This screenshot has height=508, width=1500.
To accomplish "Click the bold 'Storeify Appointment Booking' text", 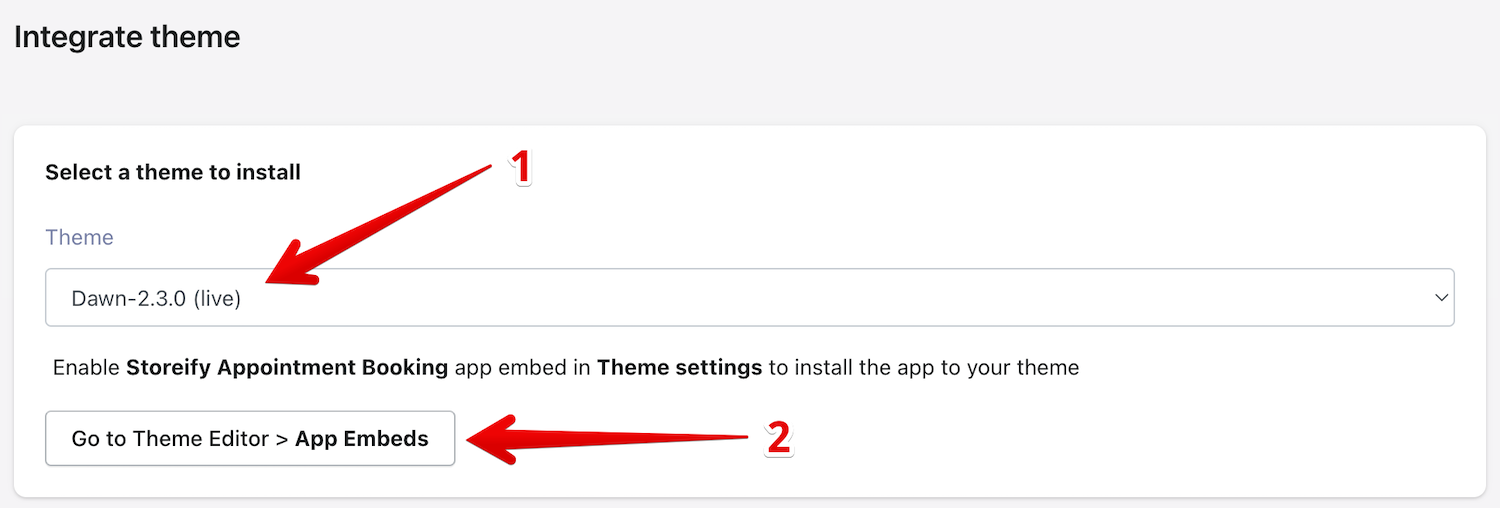I will coord(287,367).
